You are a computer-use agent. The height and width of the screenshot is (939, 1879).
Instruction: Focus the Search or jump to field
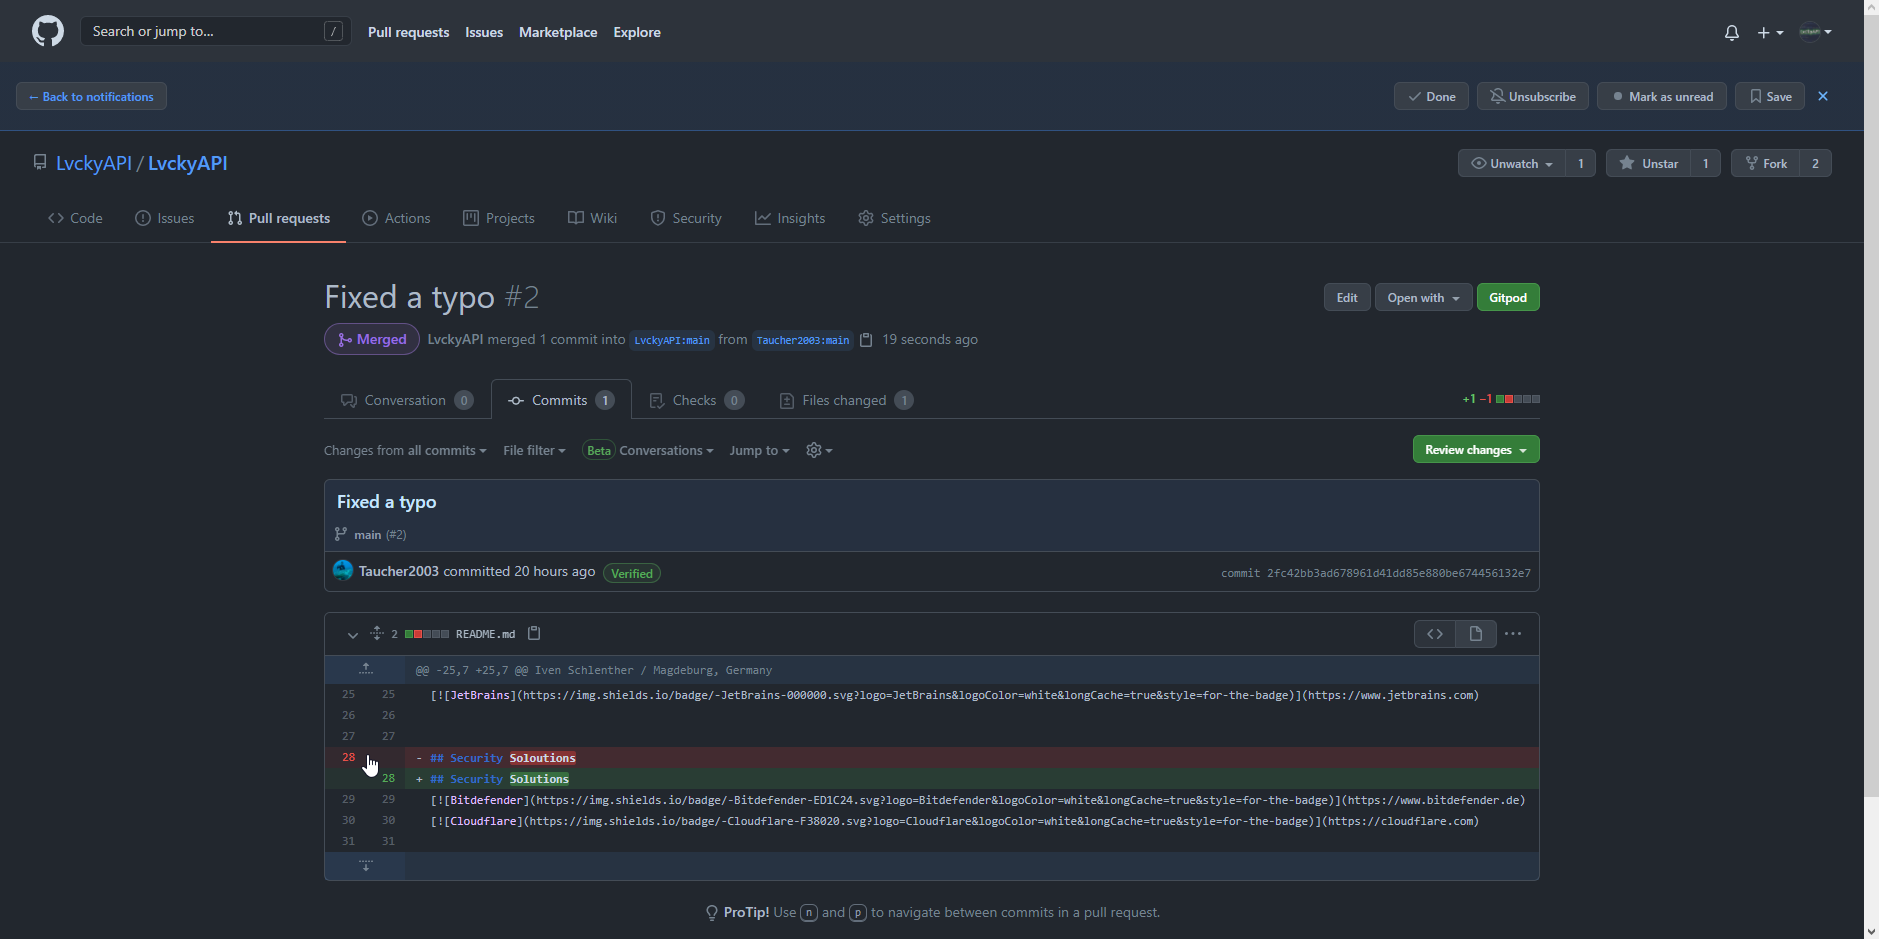point(205,32)
